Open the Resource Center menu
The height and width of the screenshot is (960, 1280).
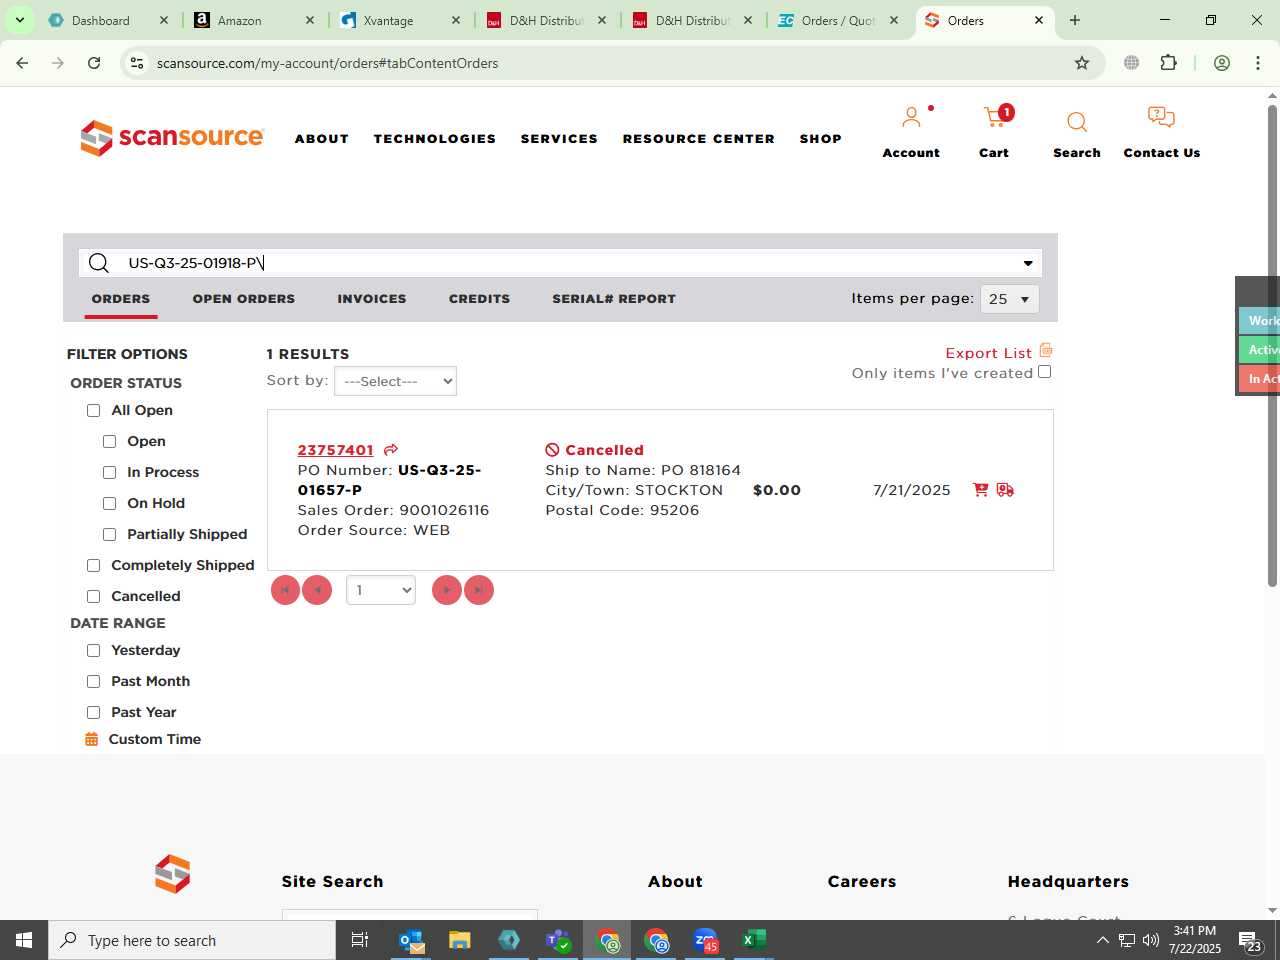point(699,139)
